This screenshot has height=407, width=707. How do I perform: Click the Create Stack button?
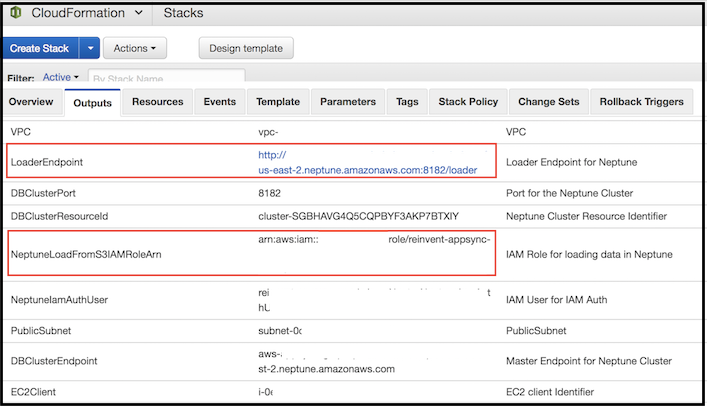click(x=40, y=48)
